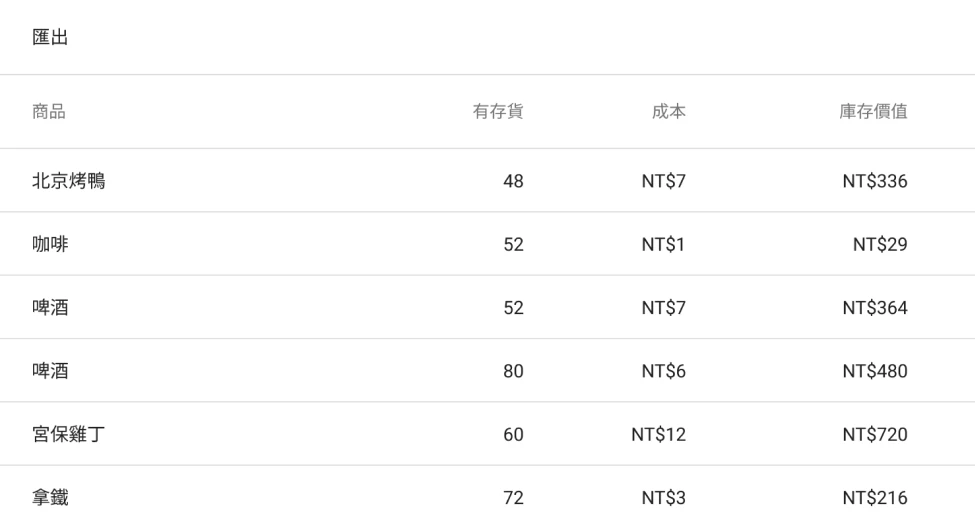Screen dimensions: 975x525
Task: Select the NT$480 inventory value cell
Action: point(875,371)
